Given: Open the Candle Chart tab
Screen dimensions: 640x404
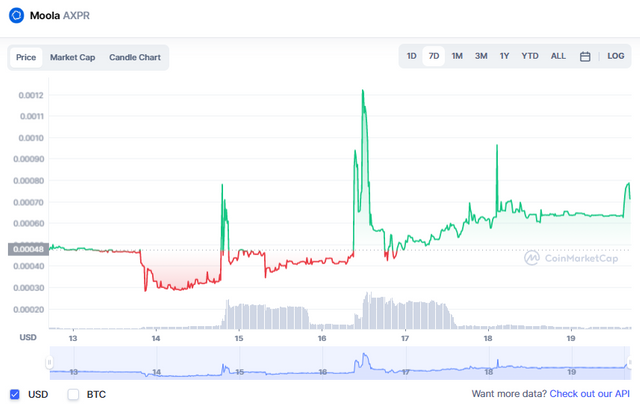Looking at the screenshot, I should (x=135, y=57).
